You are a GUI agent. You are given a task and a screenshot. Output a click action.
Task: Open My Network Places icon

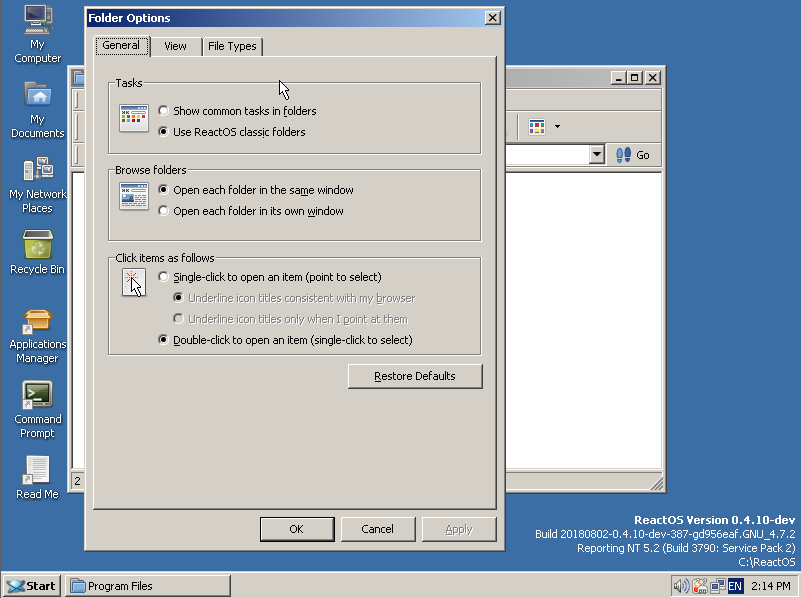tap(37, 170)
